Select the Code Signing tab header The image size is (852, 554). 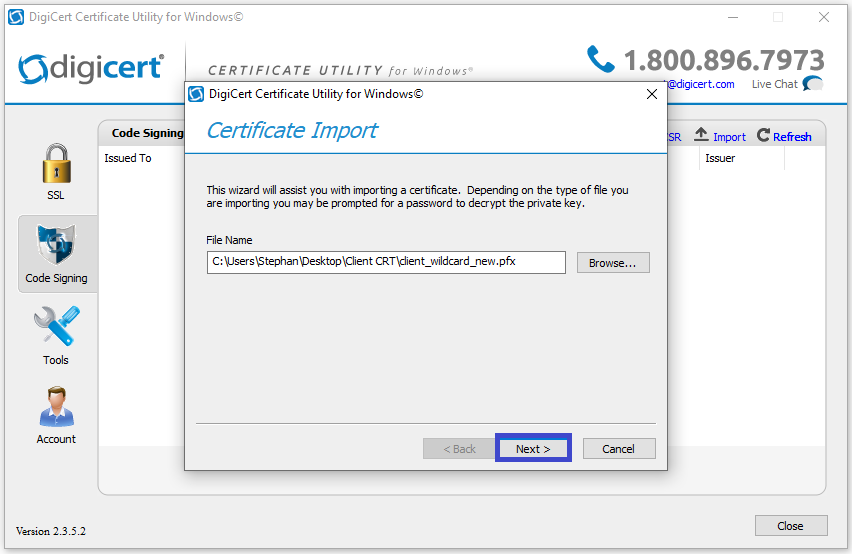(x=147, y=133)
